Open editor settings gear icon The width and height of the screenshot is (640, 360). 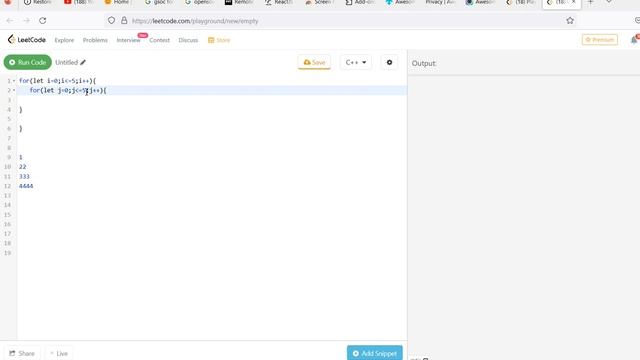389,62
